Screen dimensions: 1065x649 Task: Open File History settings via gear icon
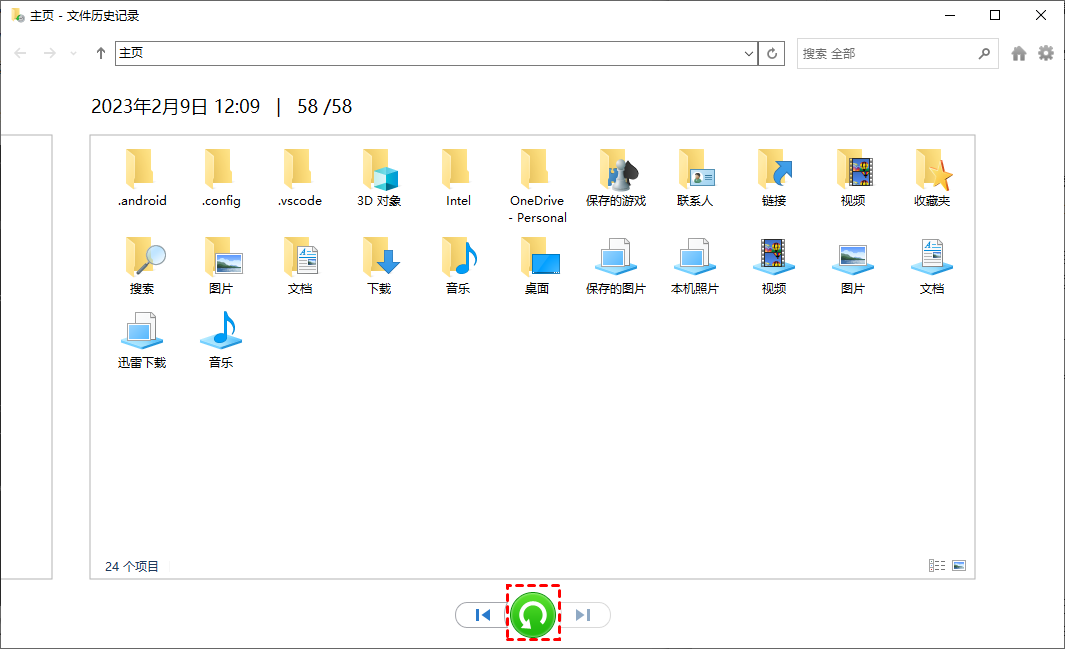click(x=1046, y=53)
